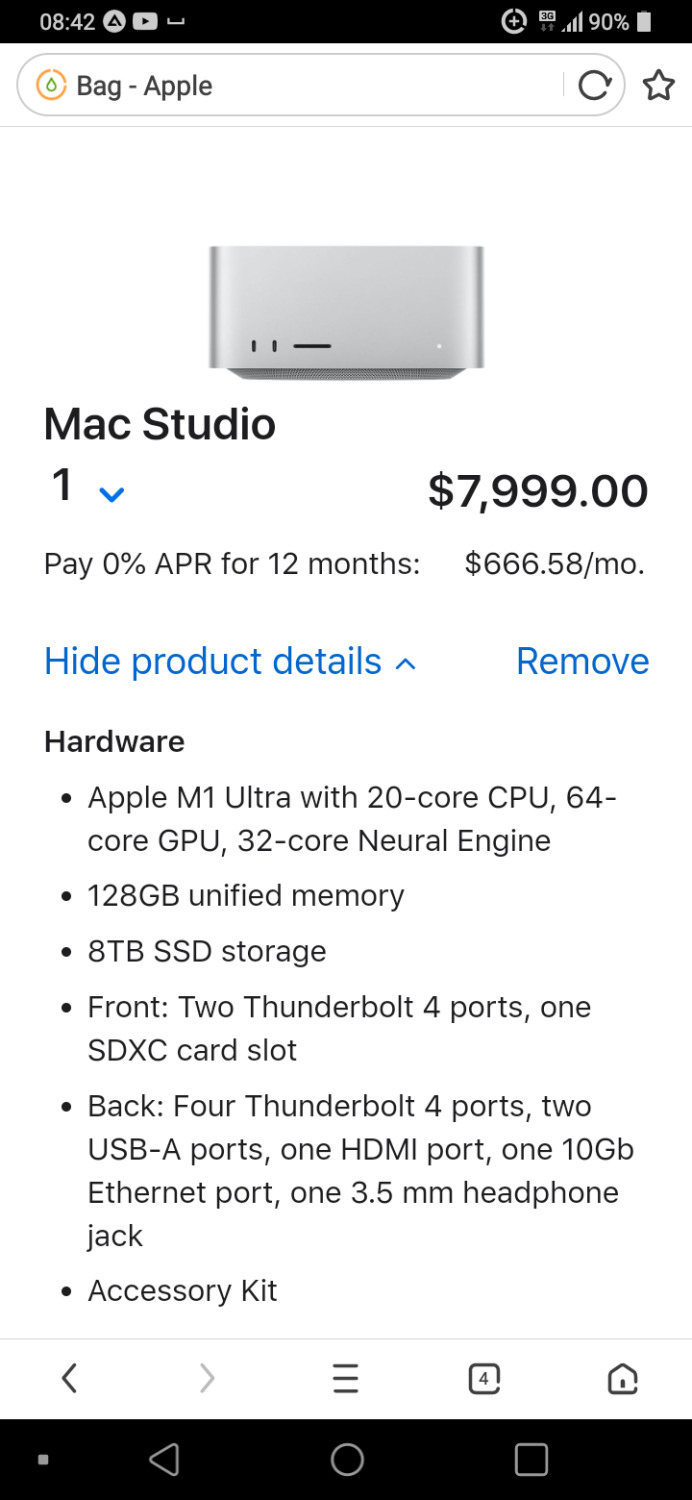Tap the Pay 0% APR for 12 months text
Screen dimensions: 692x1500
pyautogui.click(x=232, y=564)
